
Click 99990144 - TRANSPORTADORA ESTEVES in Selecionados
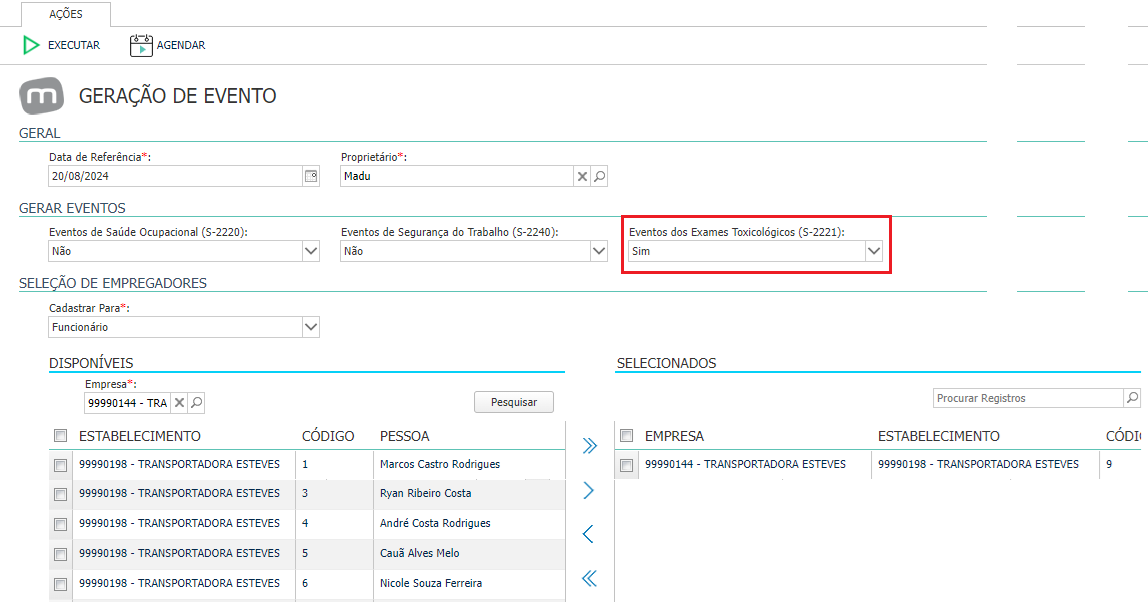tap(745, 465)
